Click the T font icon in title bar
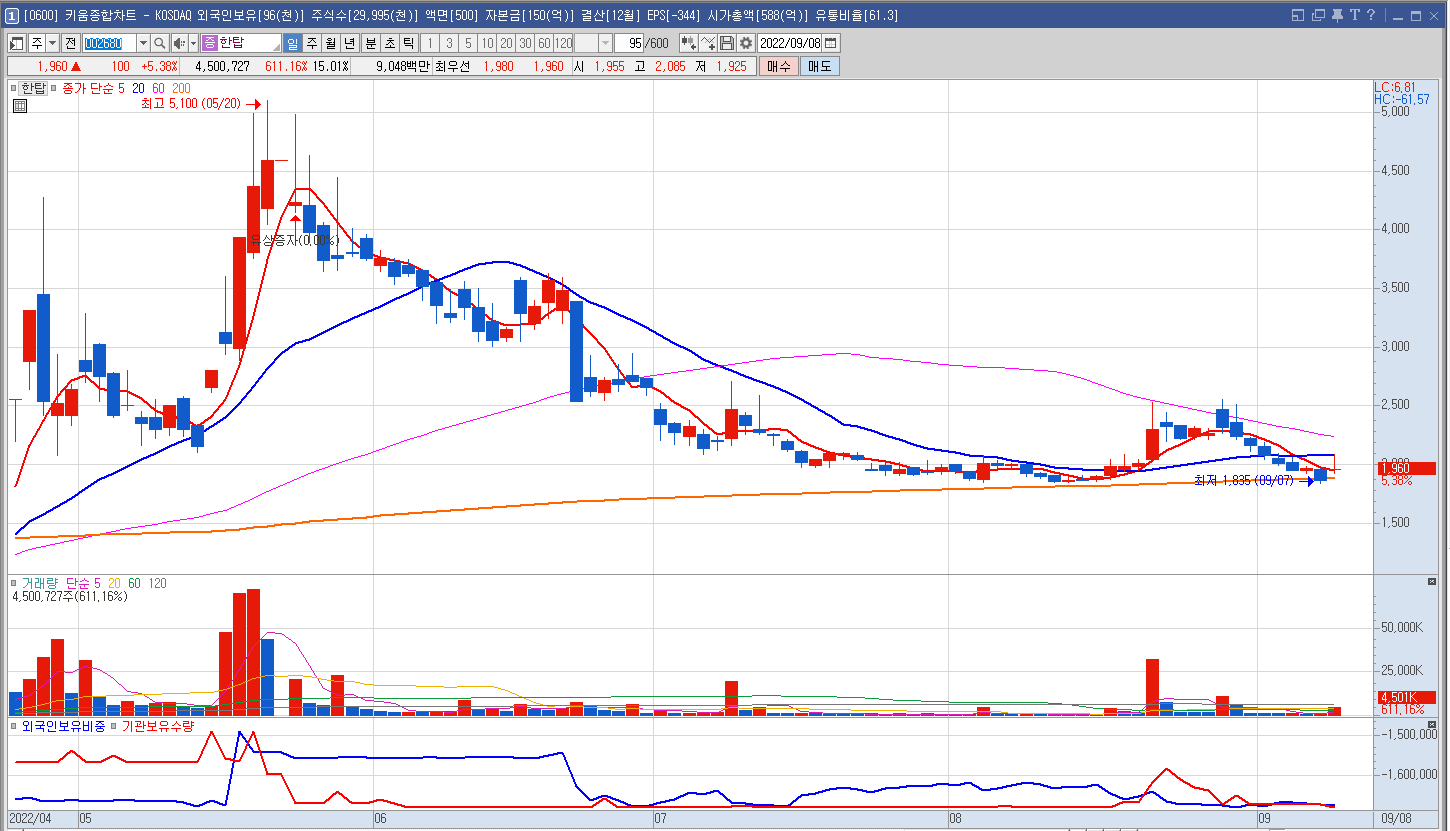Screen dimensions: 1450x831 click(1355, 15)
